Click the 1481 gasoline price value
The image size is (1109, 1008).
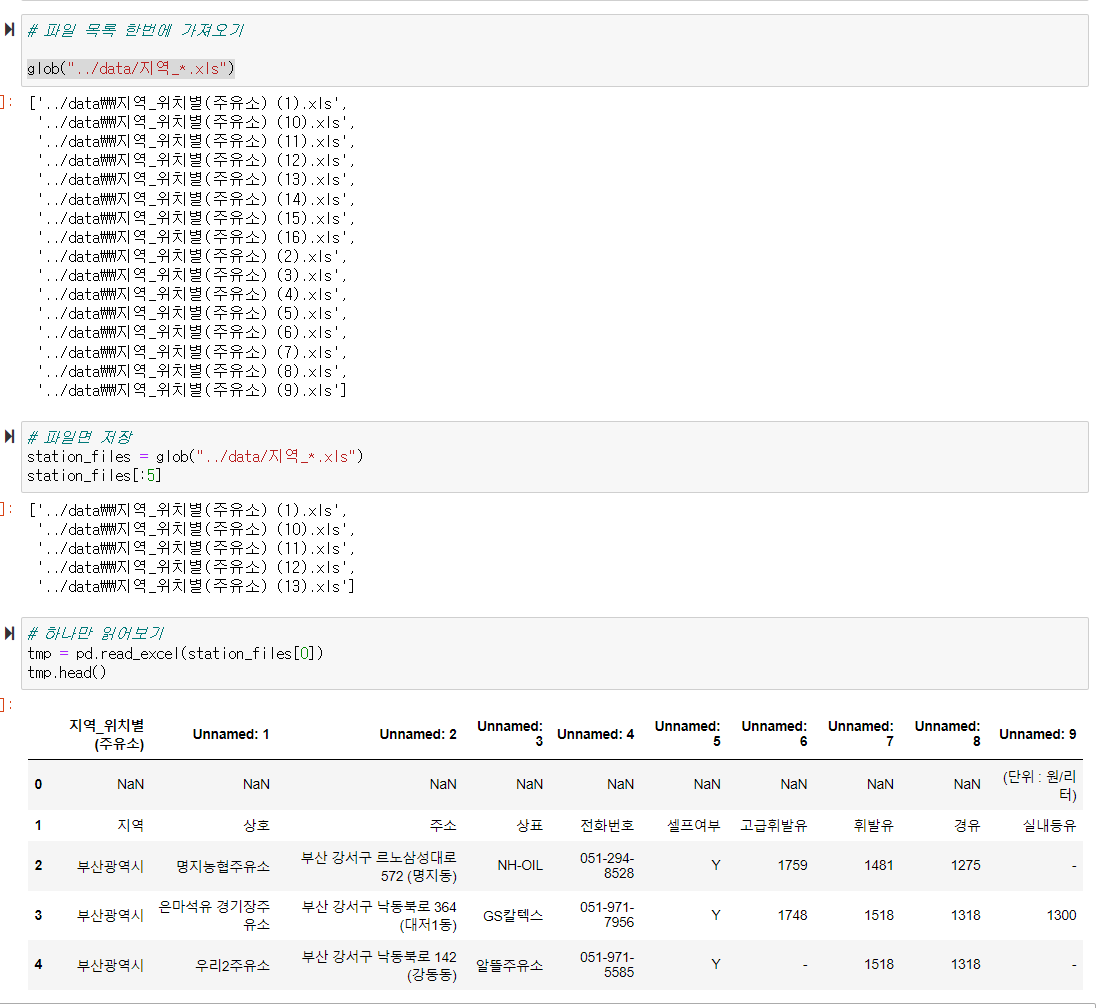coord(878,865)
